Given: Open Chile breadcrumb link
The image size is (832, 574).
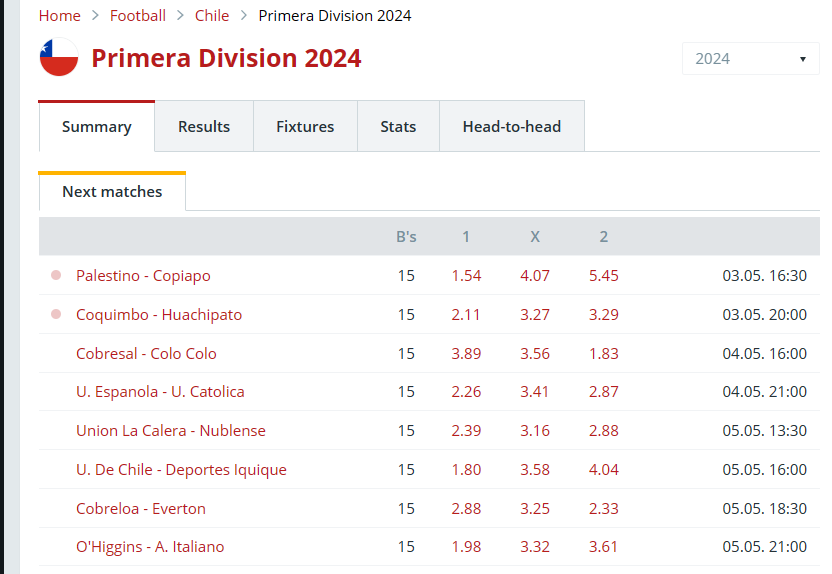Looking at the screenshot, I should [x=212, y=15].
